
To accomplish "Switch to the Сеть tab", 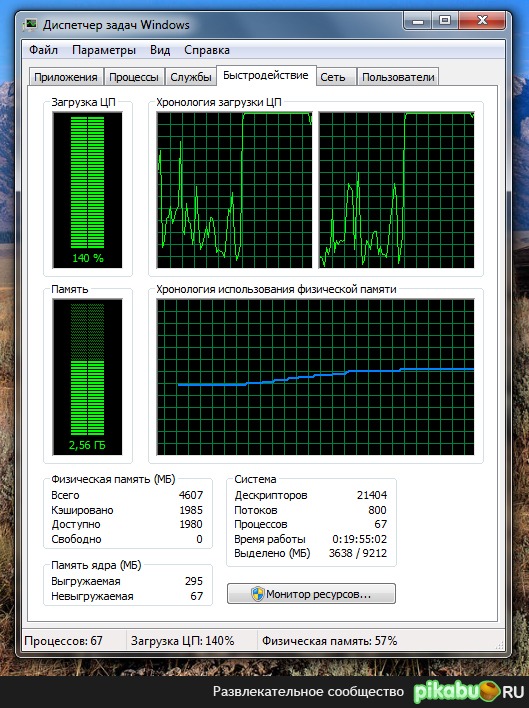I will pyautogui.click(x=333, y=77).
